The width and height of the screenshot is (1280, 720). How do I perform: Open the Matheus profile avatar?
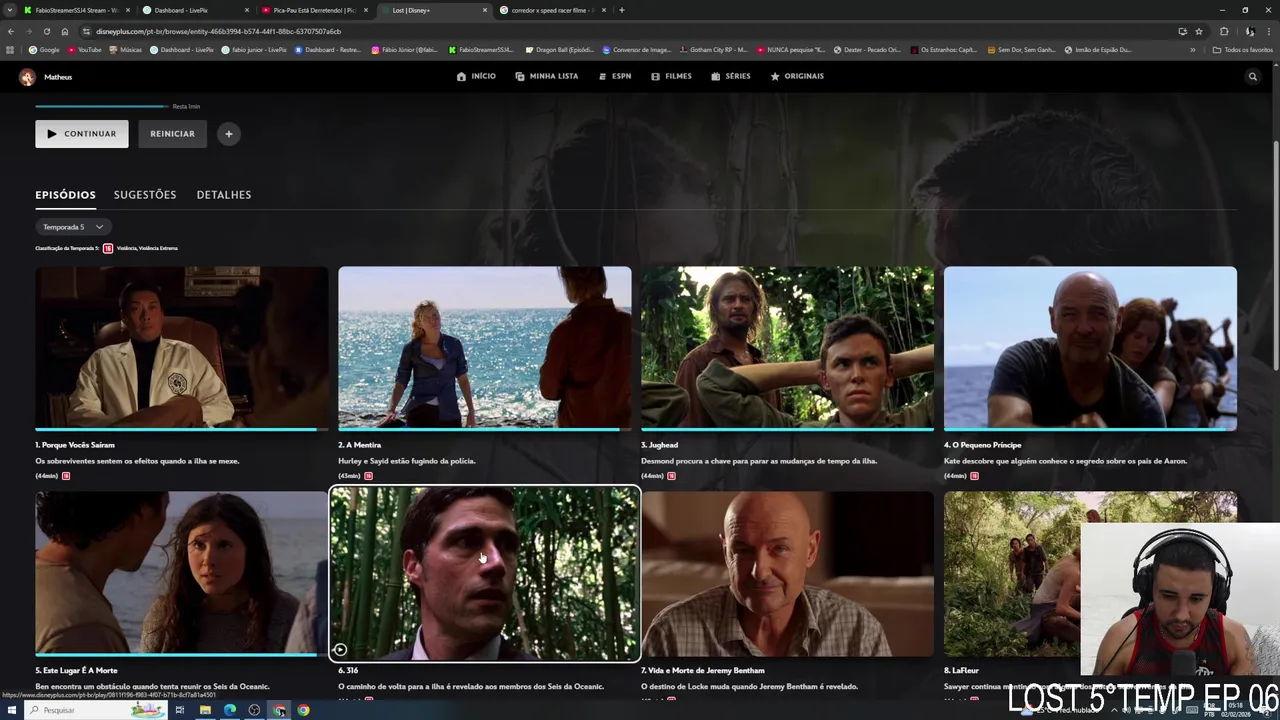[27, 77]
